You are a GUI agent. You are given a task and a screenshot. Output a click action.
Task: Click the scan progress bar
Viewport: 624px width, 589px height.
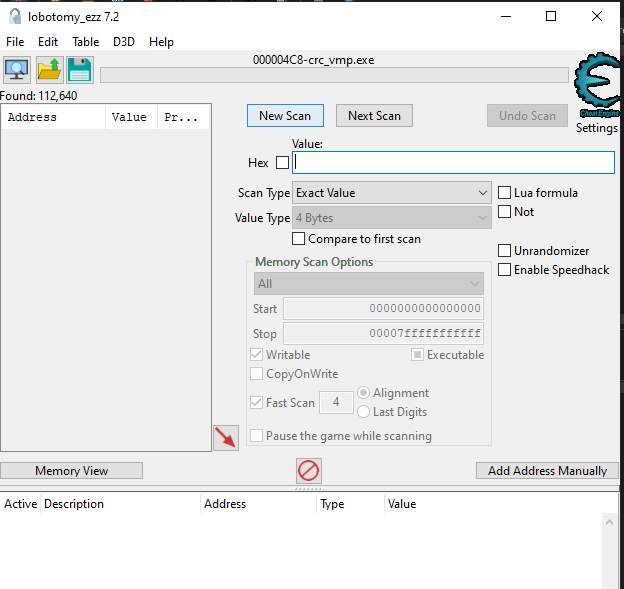(334, 75)
